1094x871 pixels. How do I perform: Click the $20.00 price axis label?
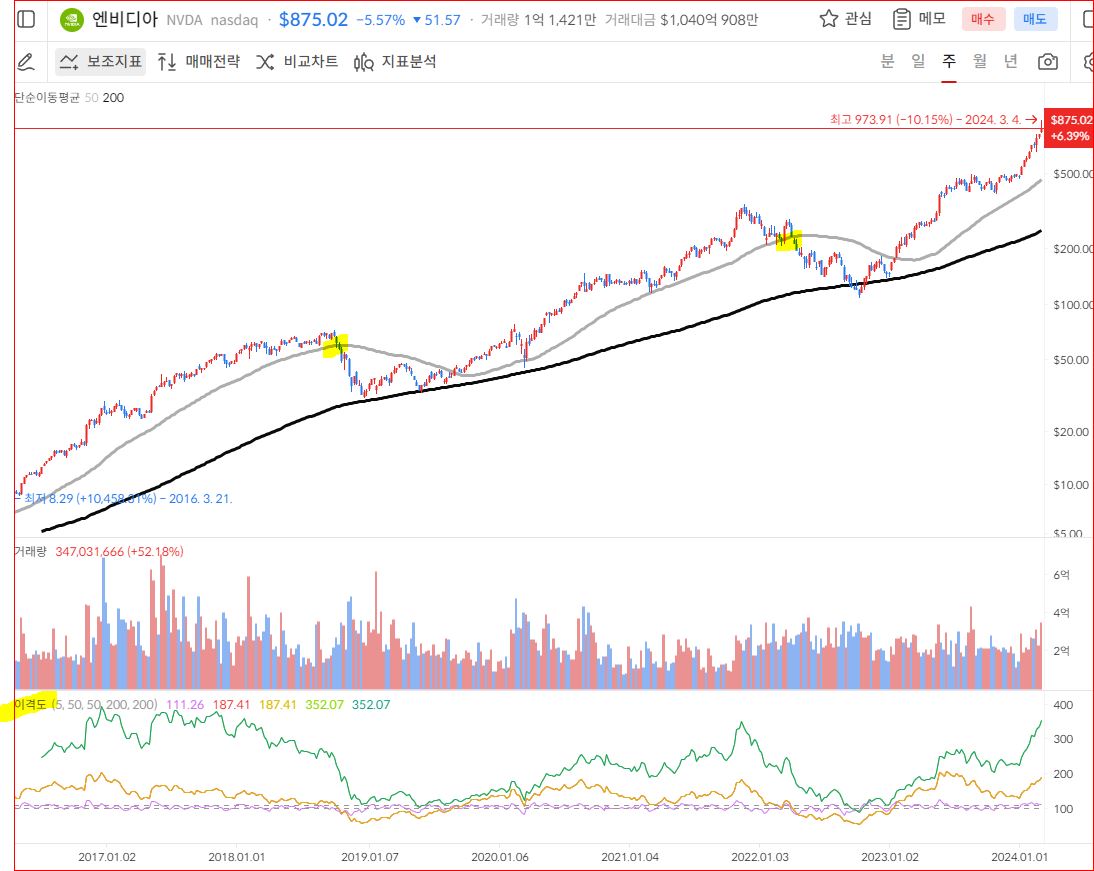(1071, 432)
